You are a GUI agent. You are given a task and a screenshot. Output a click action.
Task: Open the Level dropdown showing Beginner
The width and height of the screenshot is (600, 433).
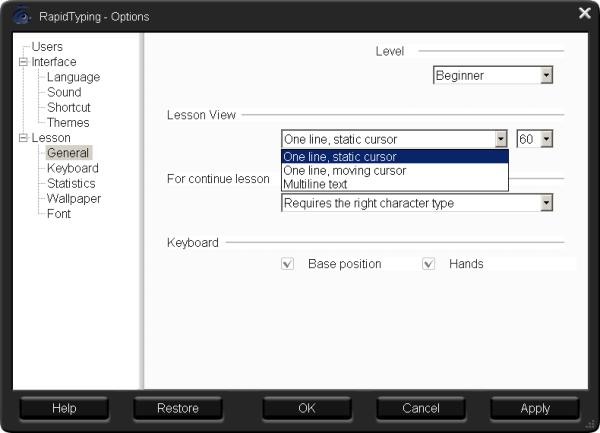click(x=493, y=75)
